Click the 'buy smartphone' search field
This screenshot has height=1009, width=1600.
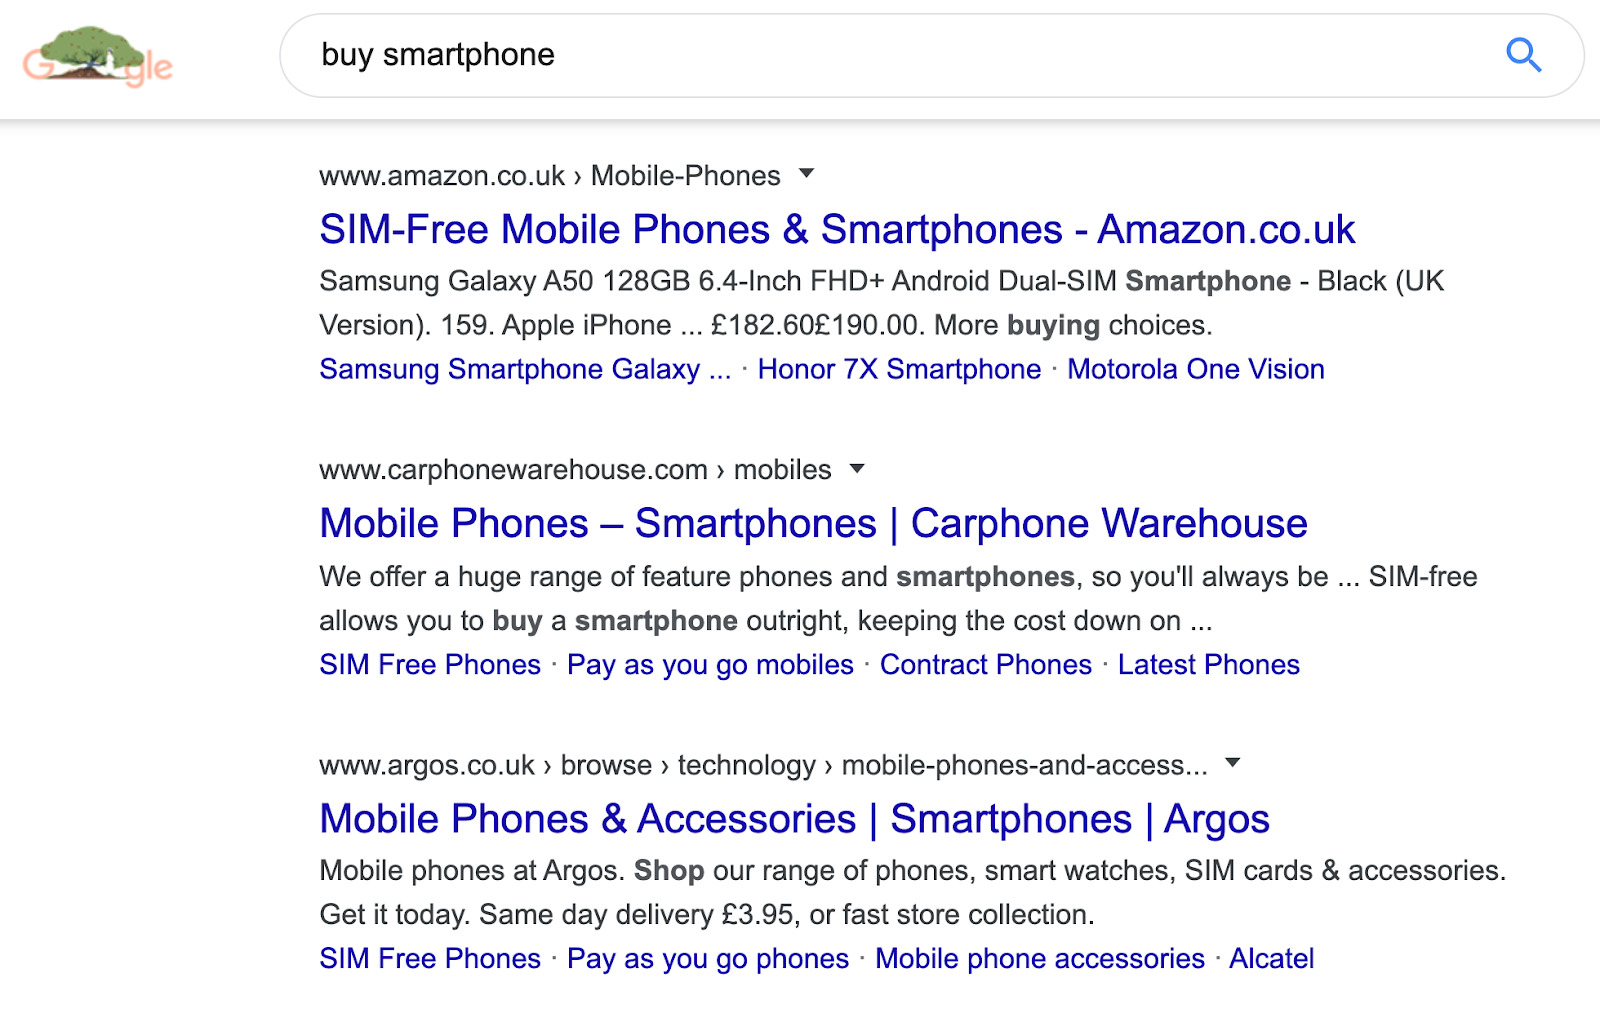coord(880,55)
